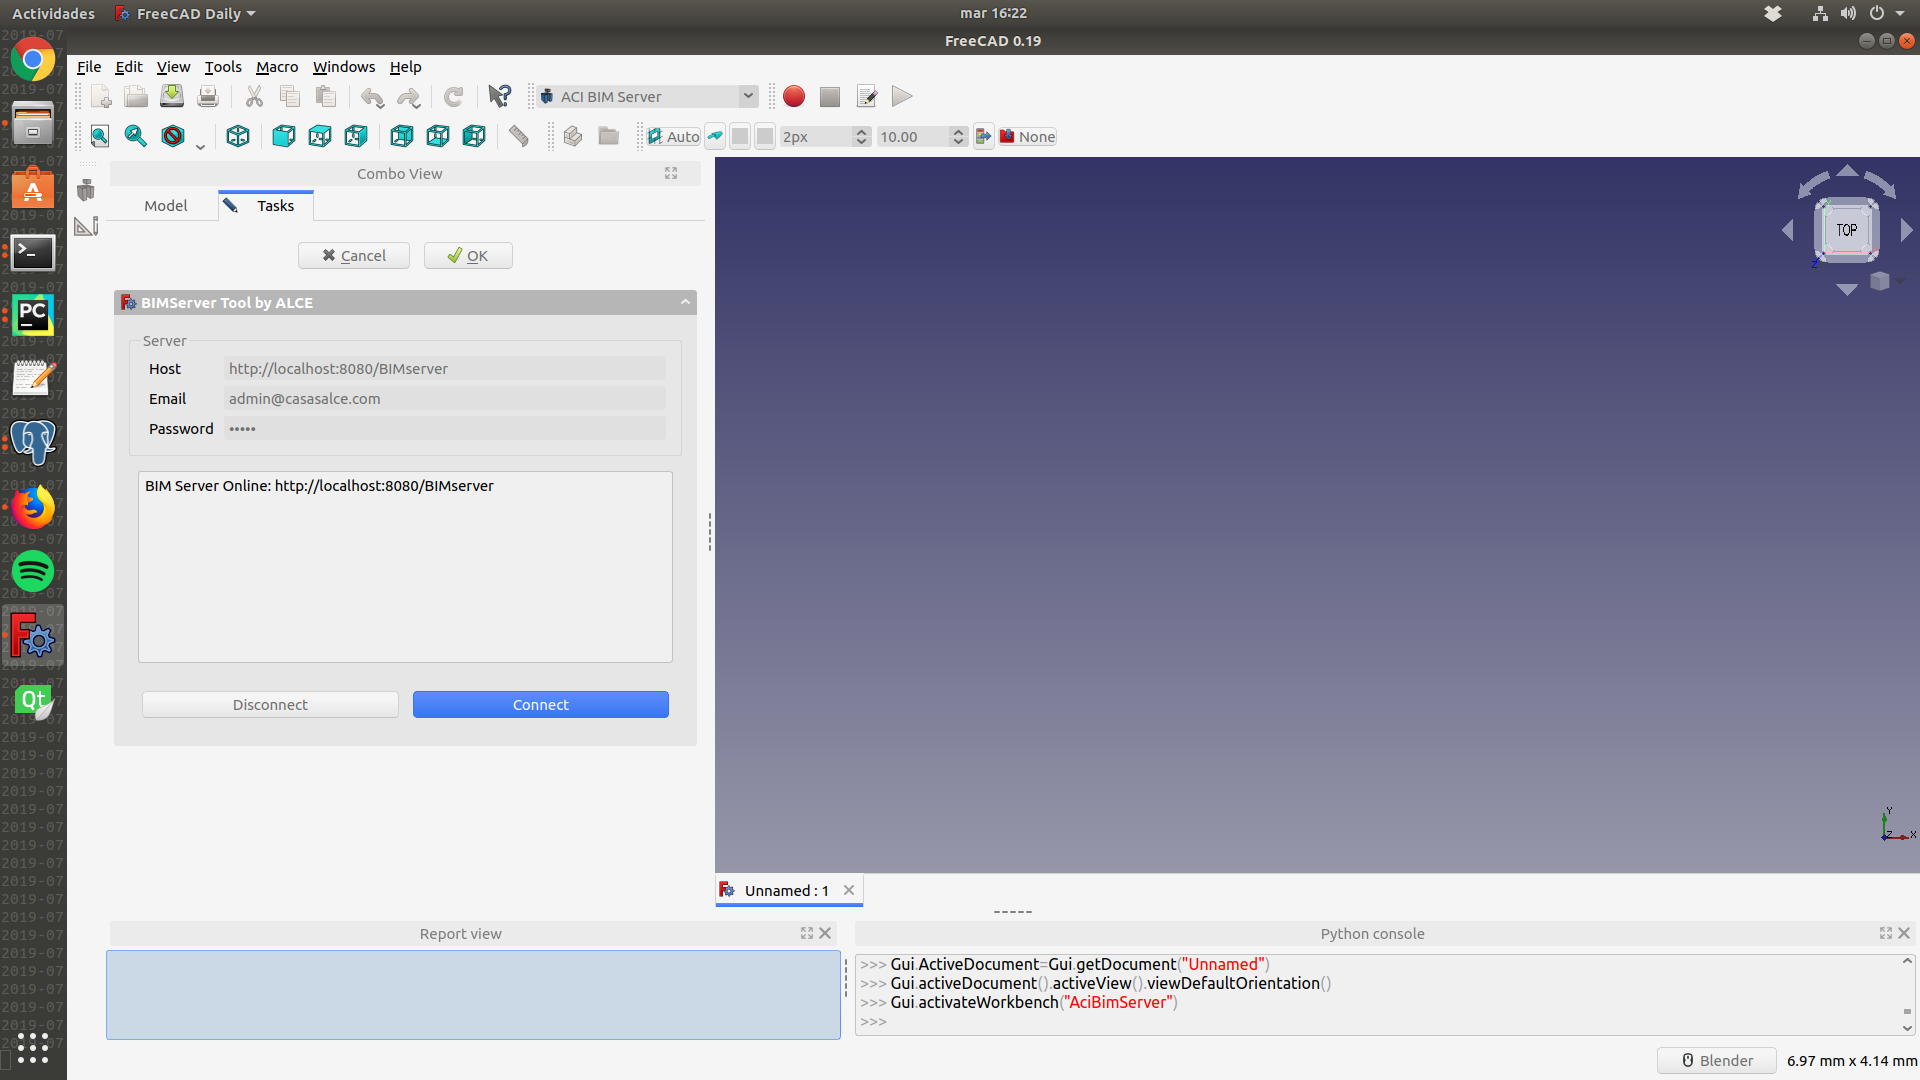
Task: Open the Macro menu
Action: pyautogui.click(x=277, y=67)
